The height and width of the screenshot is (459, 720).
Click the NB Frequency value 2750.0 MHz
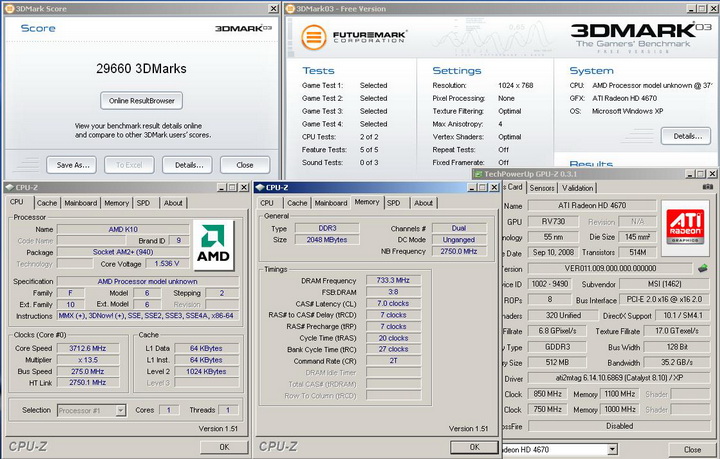[x=459, y=251]
